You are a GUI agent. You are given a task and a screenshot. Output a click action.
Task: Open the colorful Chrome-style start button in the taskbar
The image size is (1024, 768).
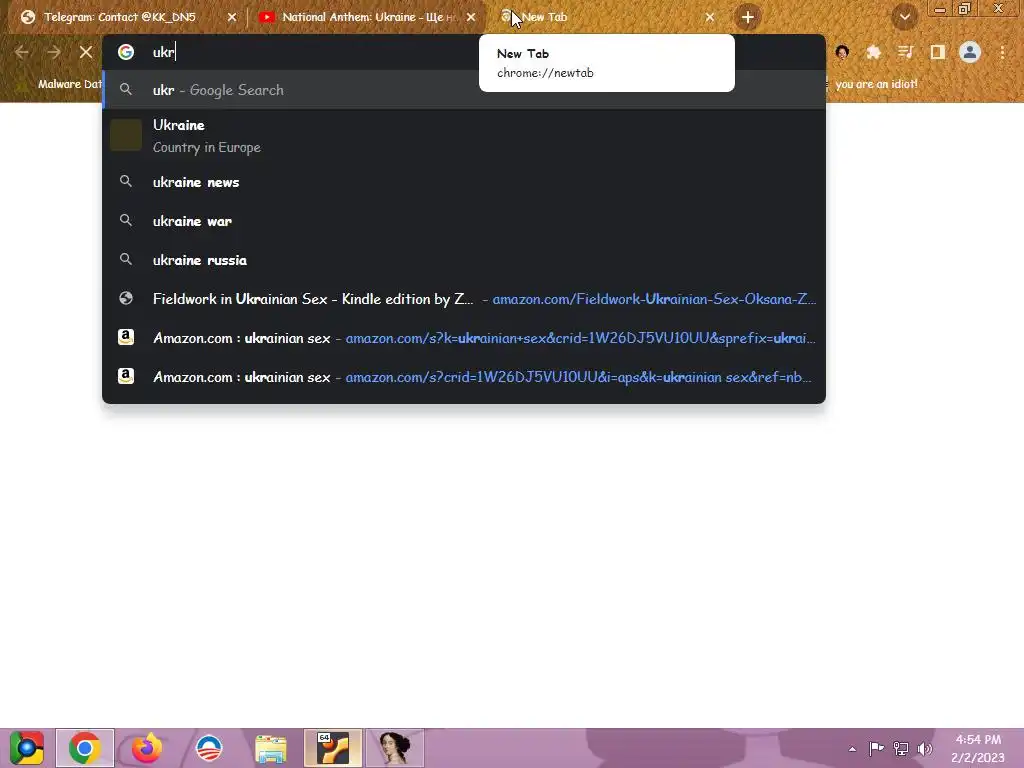point(27,748)
